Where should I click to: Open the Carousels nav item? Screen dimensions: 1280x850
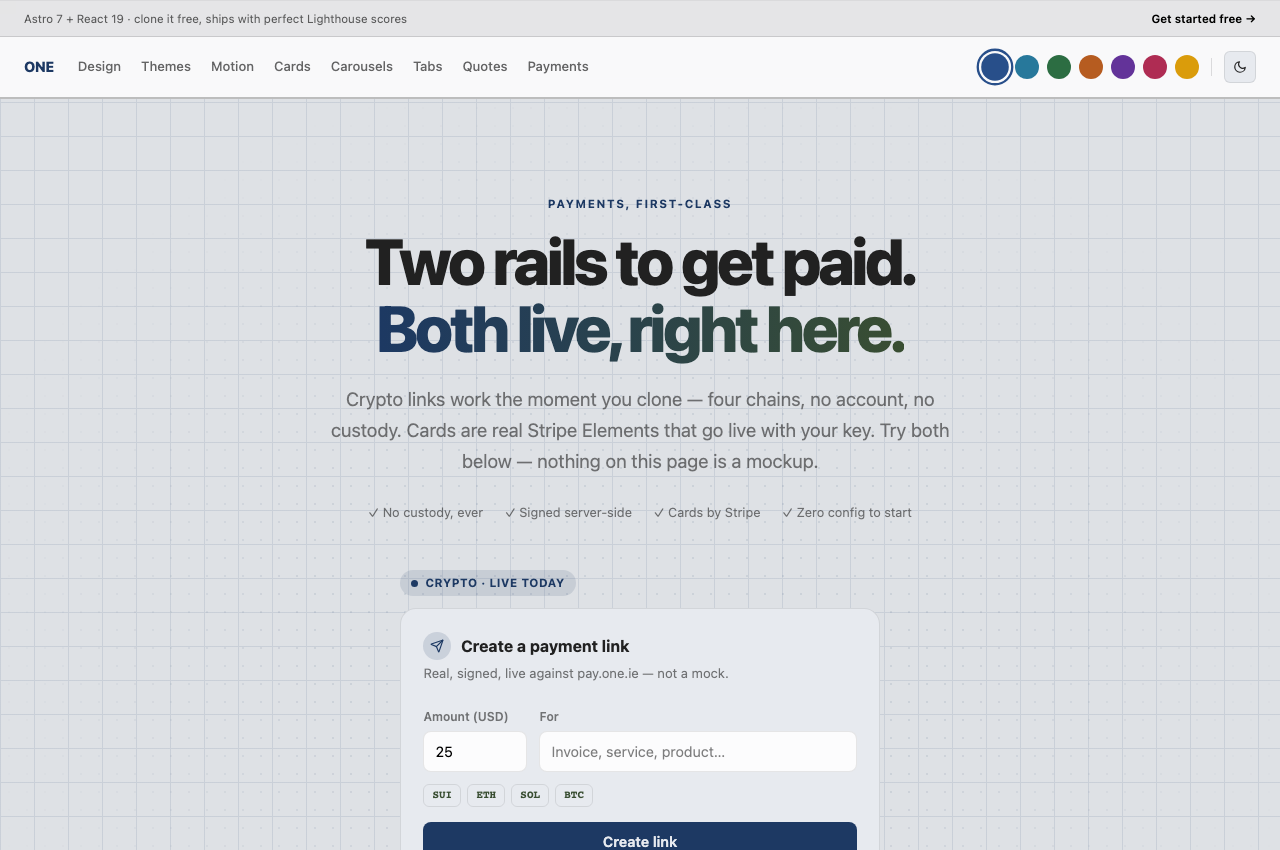click(362, 67)
